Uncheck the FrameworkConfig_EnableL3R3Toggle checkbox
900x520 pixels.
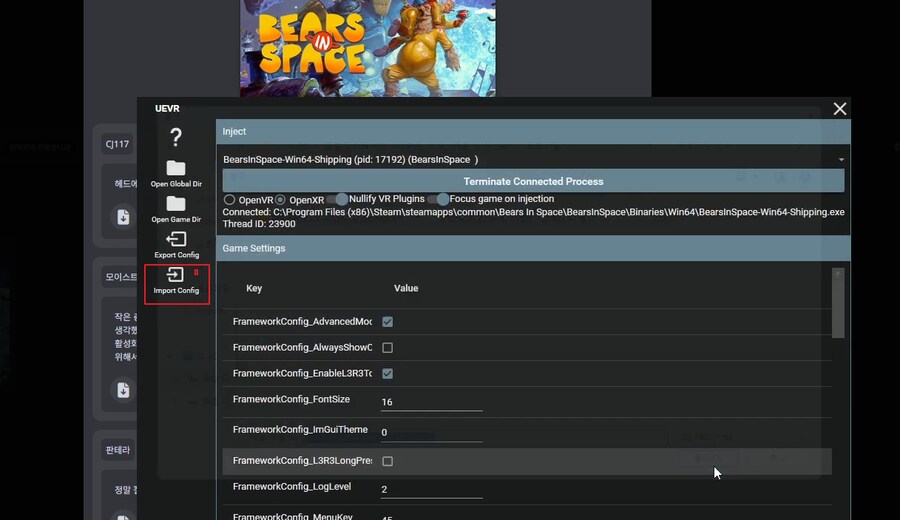[387, 374]
